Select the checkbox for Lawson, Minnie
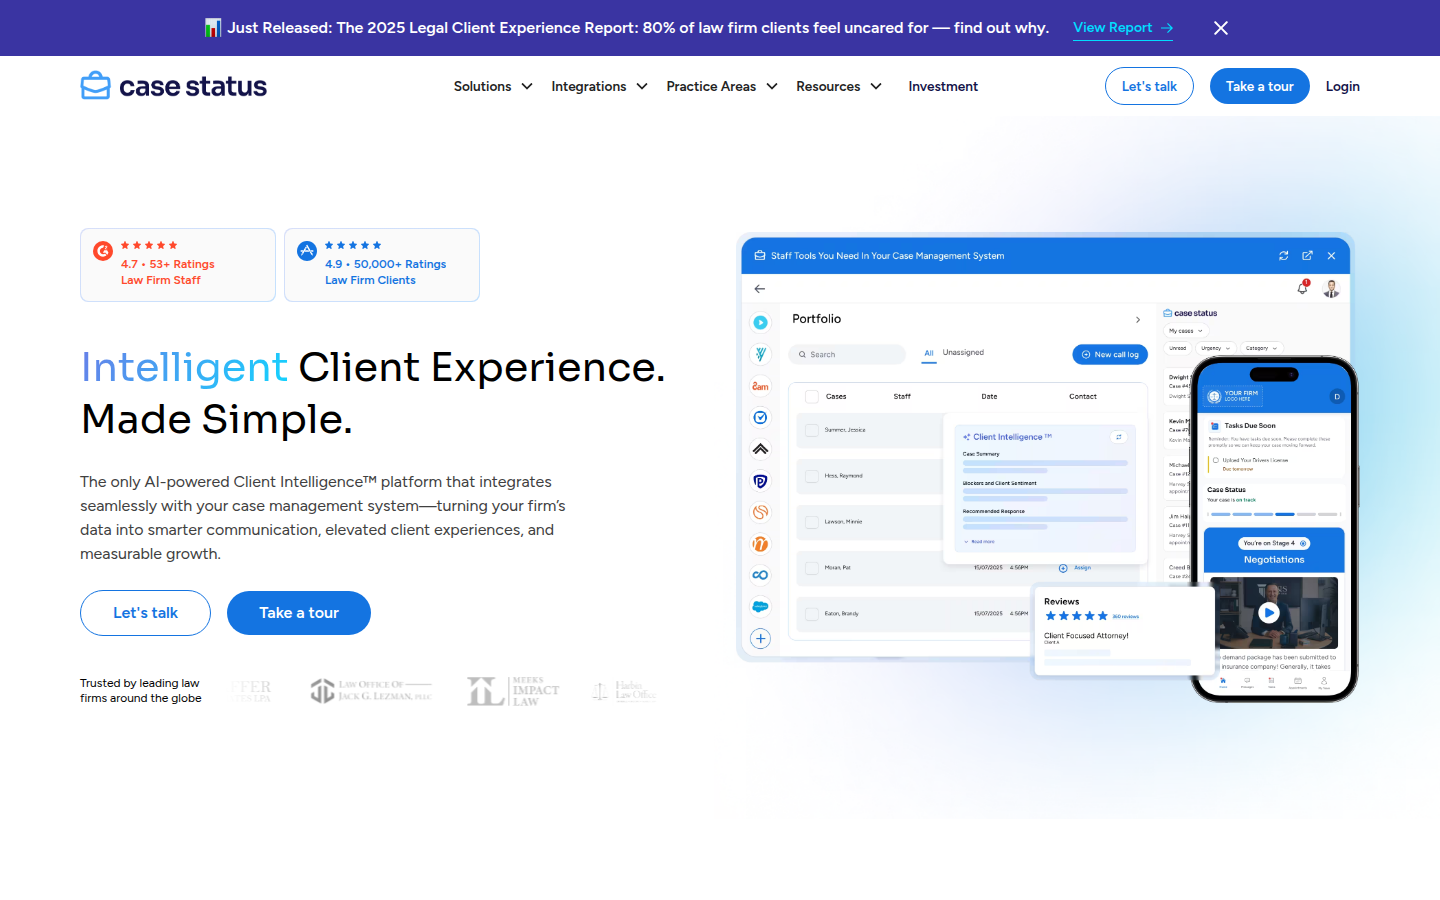Screen dimensions: 1440x900 812,522
